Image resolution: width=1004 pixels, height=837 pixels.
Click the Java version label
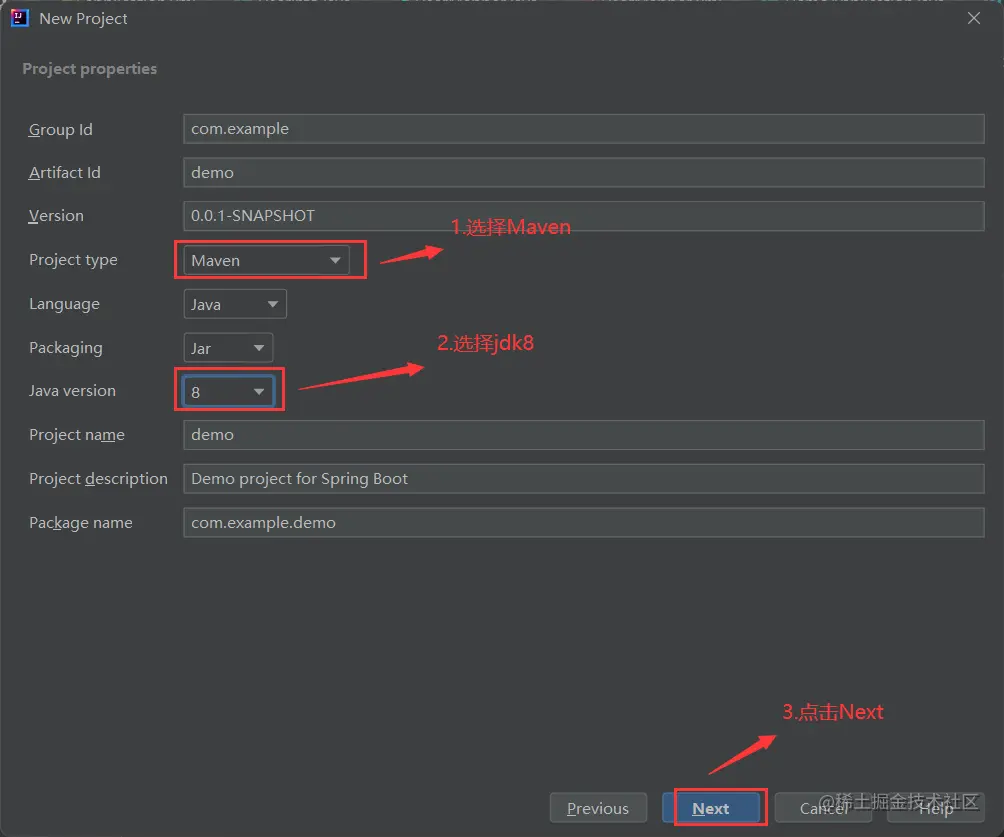pyautogui.click(x=72, y=391)
